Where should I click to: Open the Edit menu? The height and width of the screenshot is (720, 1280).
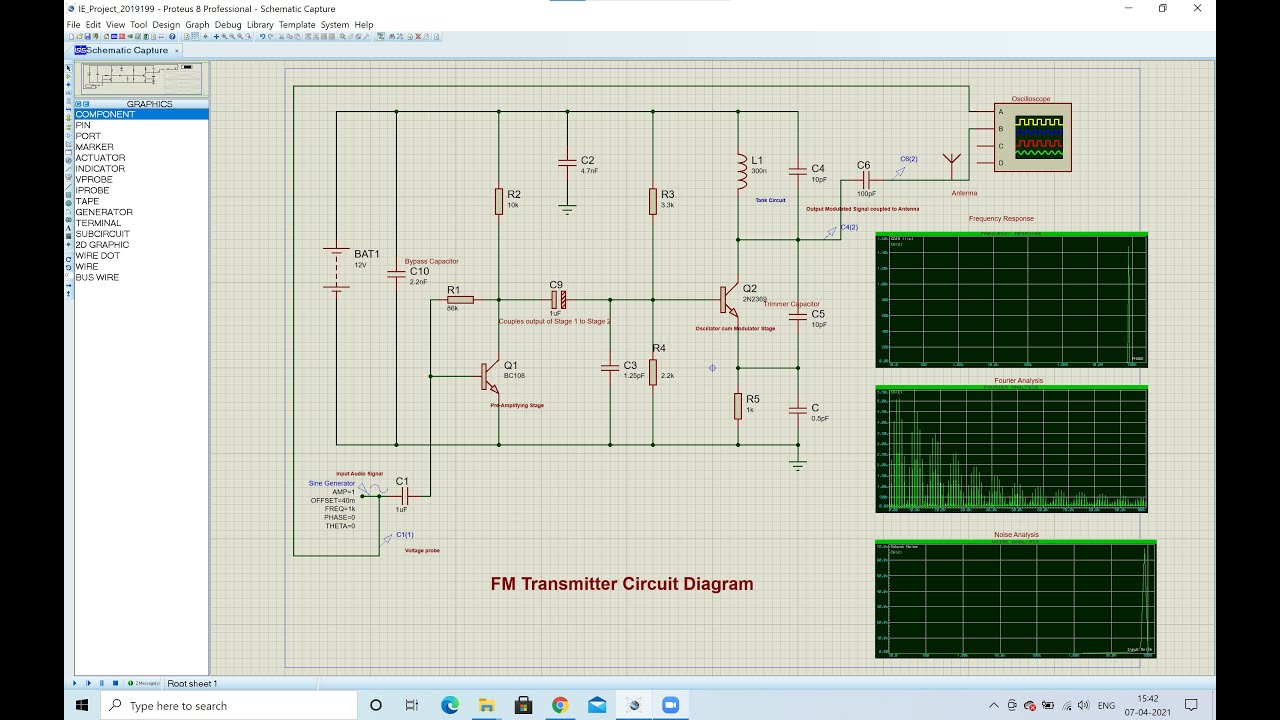tap(93, 24)
